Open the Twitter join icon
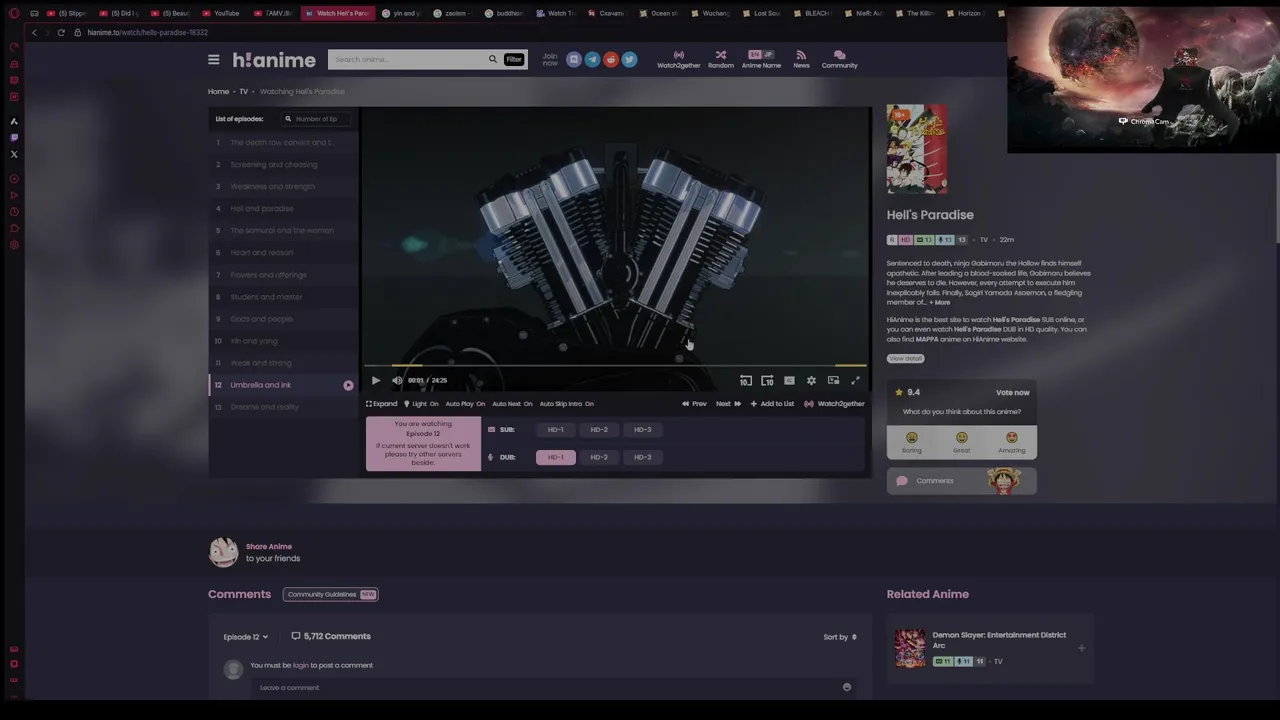The image size is (1280, 720). tap(629, 60)
